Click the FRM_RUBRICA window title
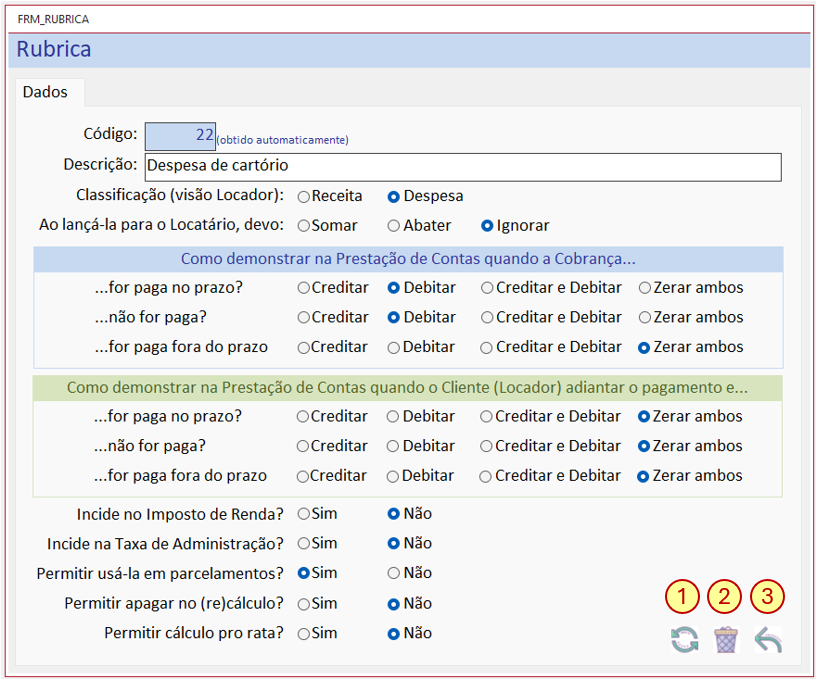 [53, 19]
